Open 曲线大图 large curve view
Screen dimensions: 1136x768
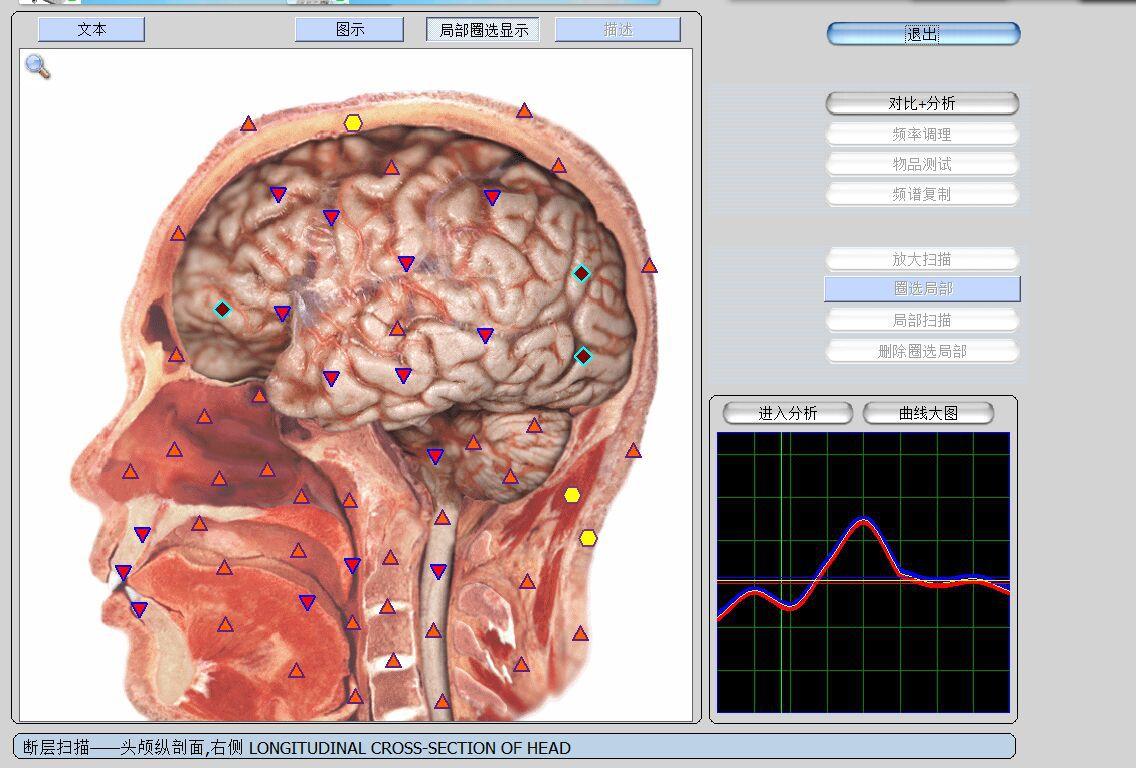[x=928, y=413]
